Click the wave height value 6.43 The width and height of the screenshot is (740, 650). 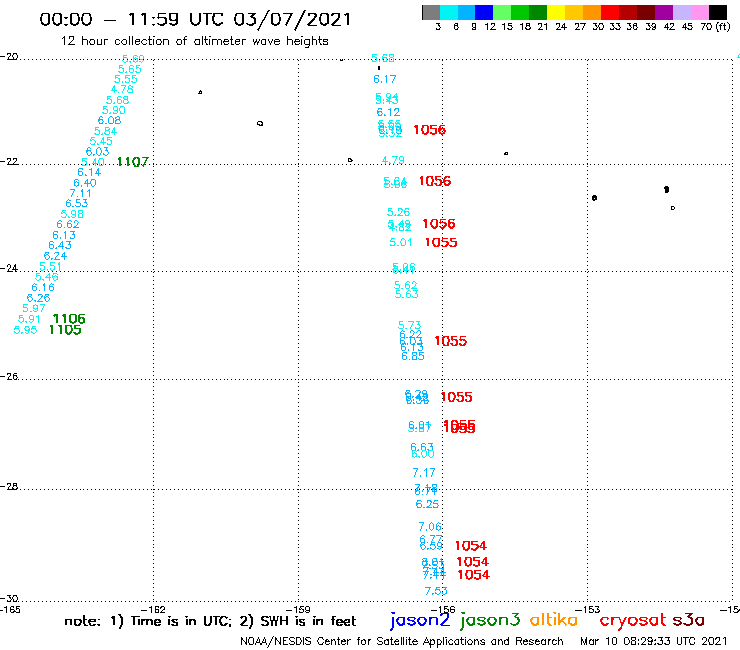[60, 245]
